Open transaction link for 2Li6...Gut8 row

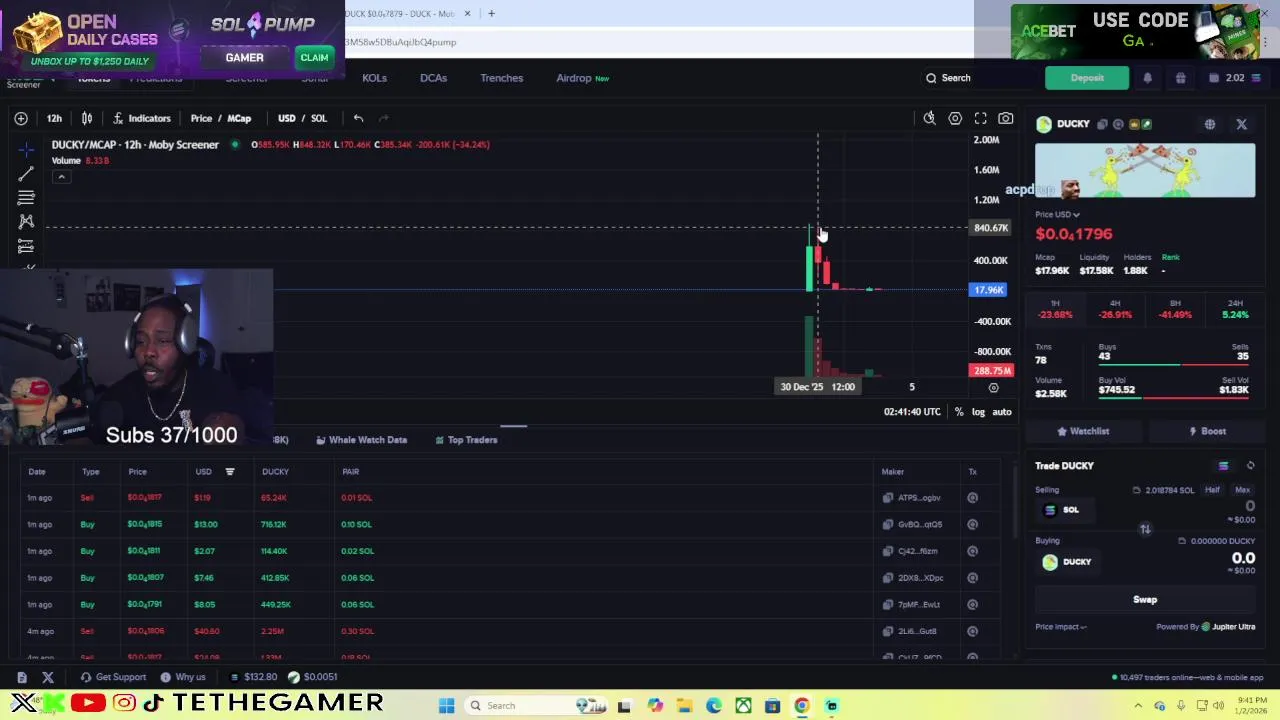coord(972,632)
